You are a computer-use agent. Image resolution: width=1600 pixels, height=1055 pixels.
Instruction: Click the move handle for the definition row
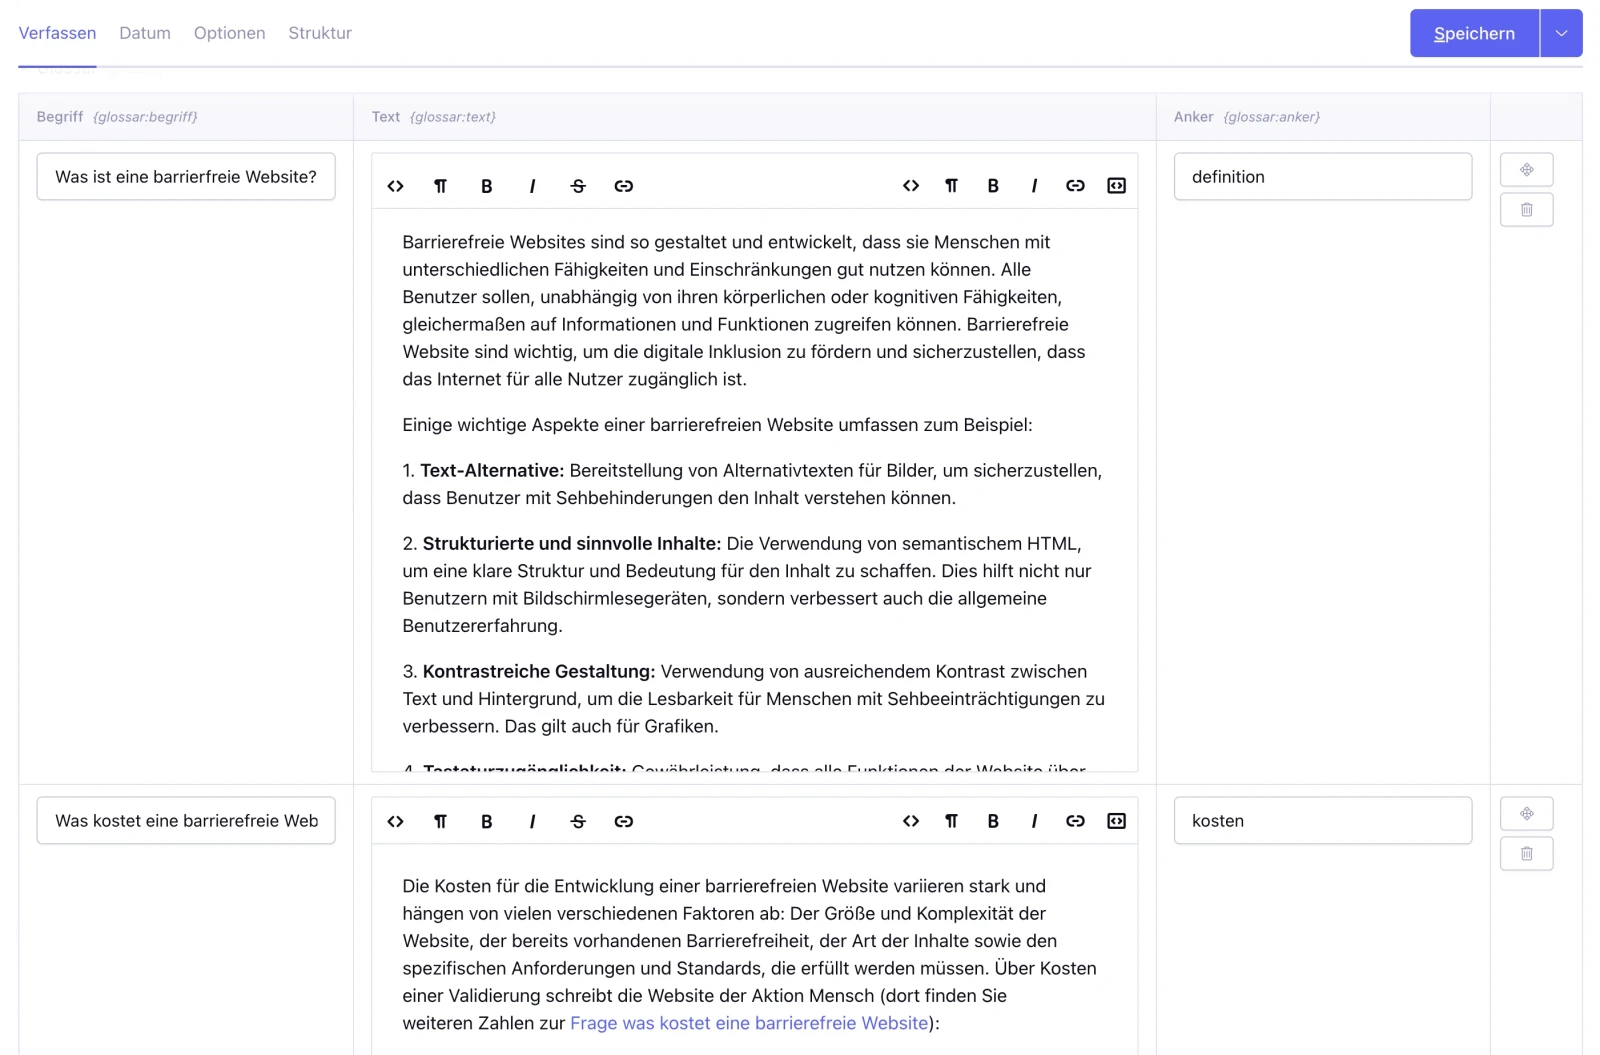1526,170
